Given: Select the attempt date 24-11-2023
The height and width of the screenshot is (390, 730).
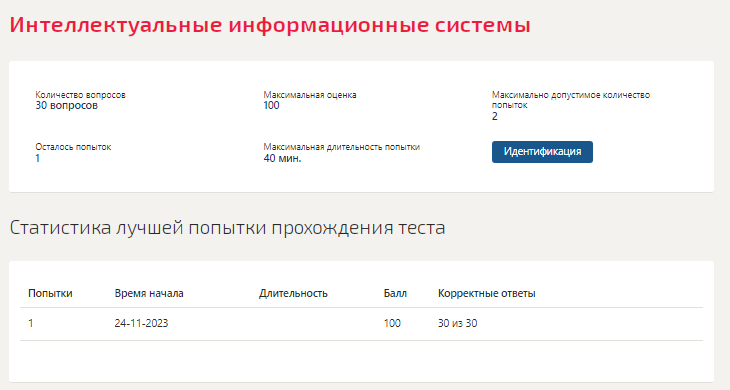Looking at the screenshot, I should 141,323.
